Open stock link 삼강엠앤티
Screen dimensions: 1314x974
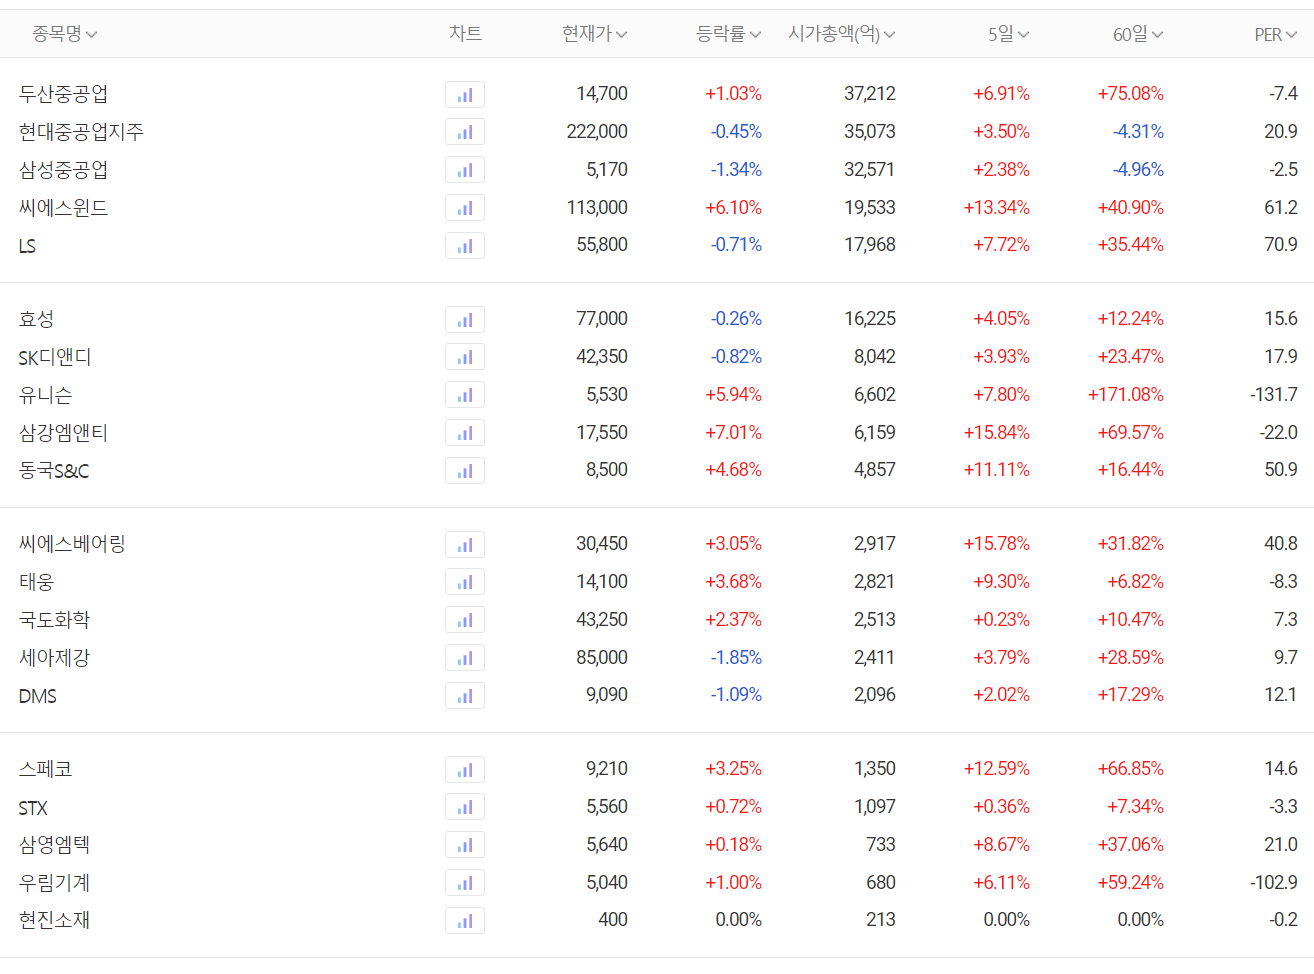click(x=63, y=433)
